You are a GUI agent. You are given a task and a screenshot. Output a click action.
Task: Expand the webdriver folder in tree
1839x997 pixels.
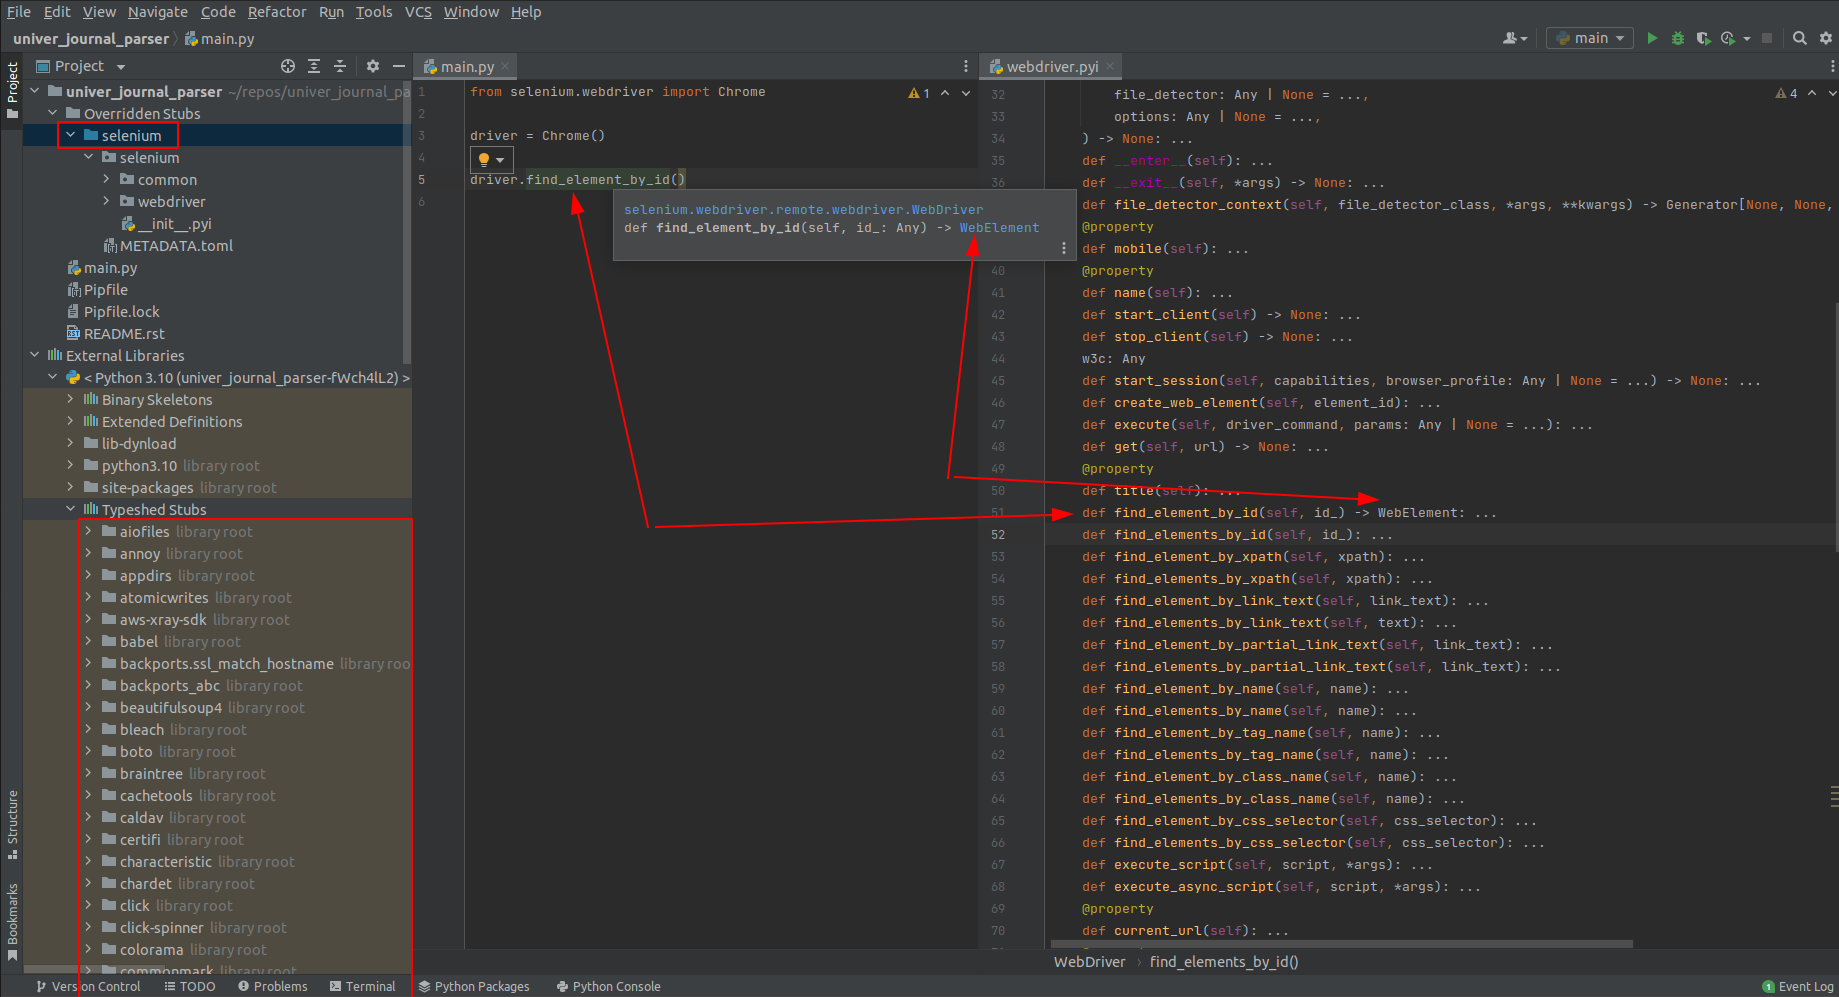click(x=107, y=201)
